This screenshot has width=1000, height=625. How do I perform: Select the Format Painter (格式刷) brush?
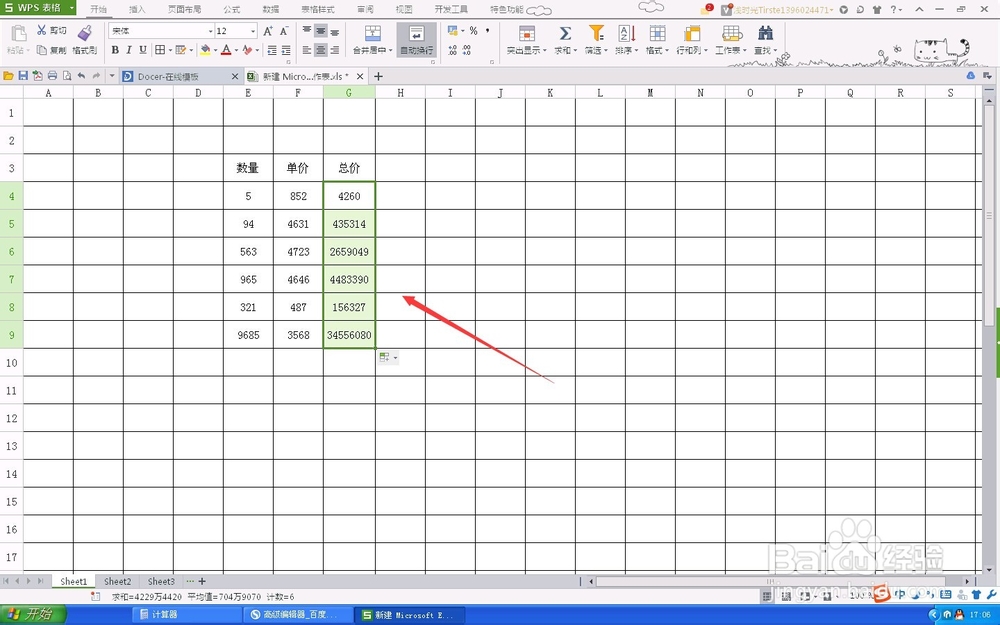[84, 33]
